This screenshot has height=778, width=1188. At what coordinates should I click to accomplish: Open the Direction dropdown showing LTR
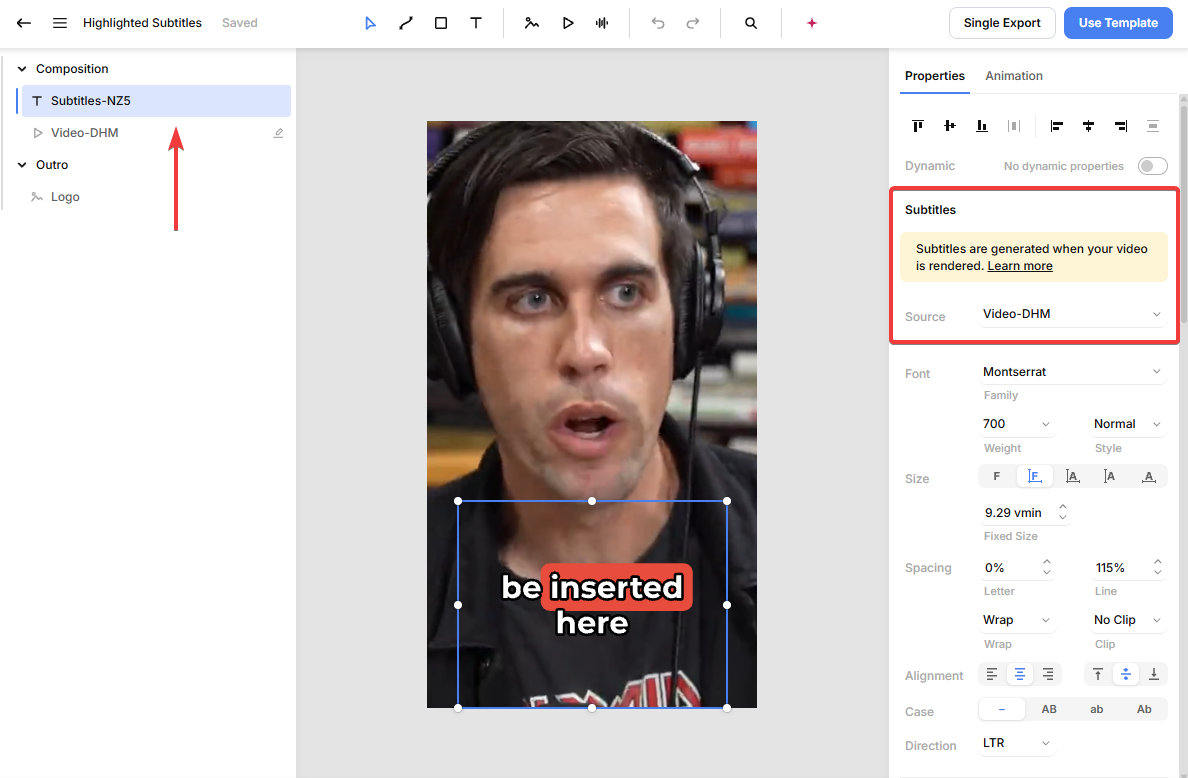tap(1017, 743)
